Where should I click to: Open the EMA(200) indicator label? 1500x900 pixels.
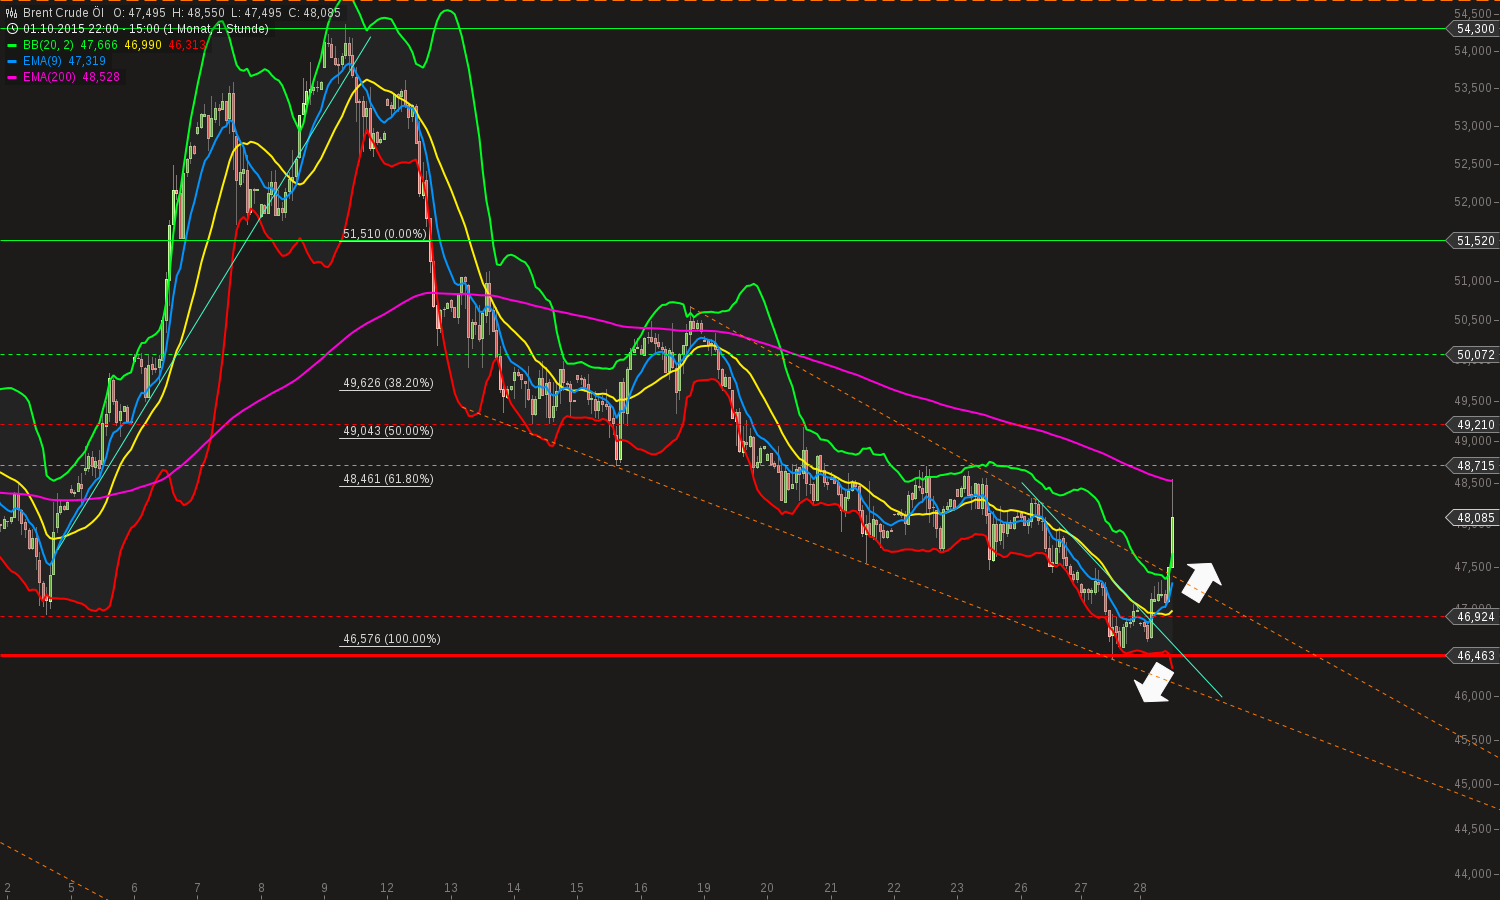pyautogui.click(x=49, y=77)
